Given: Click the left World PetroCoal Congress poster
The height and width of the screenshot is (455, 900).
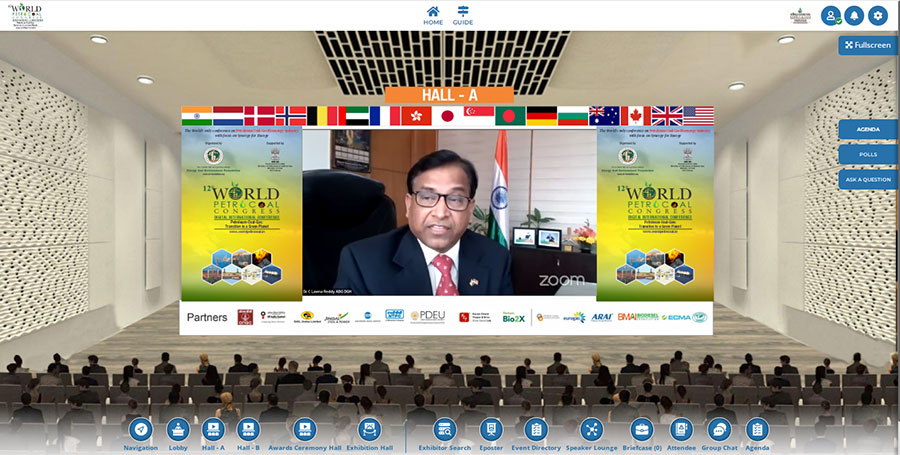Looking at the screenshot, I should pyautogui.click(x=242, y=214).
